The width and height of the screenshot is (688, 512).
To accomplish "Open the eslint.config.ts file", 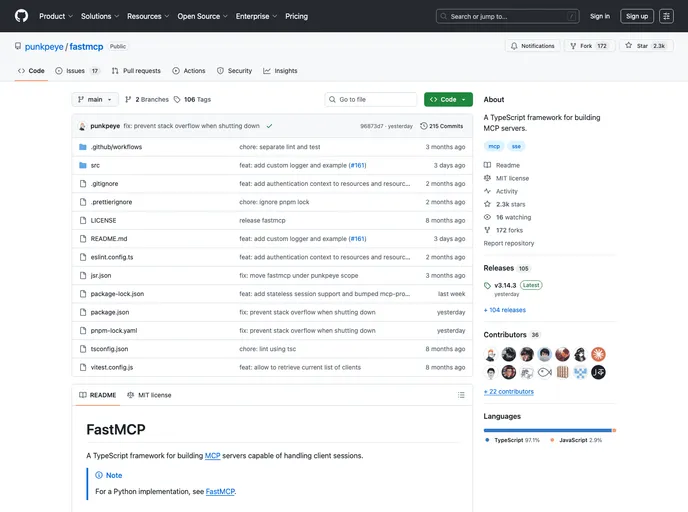I will pos(112,258).
